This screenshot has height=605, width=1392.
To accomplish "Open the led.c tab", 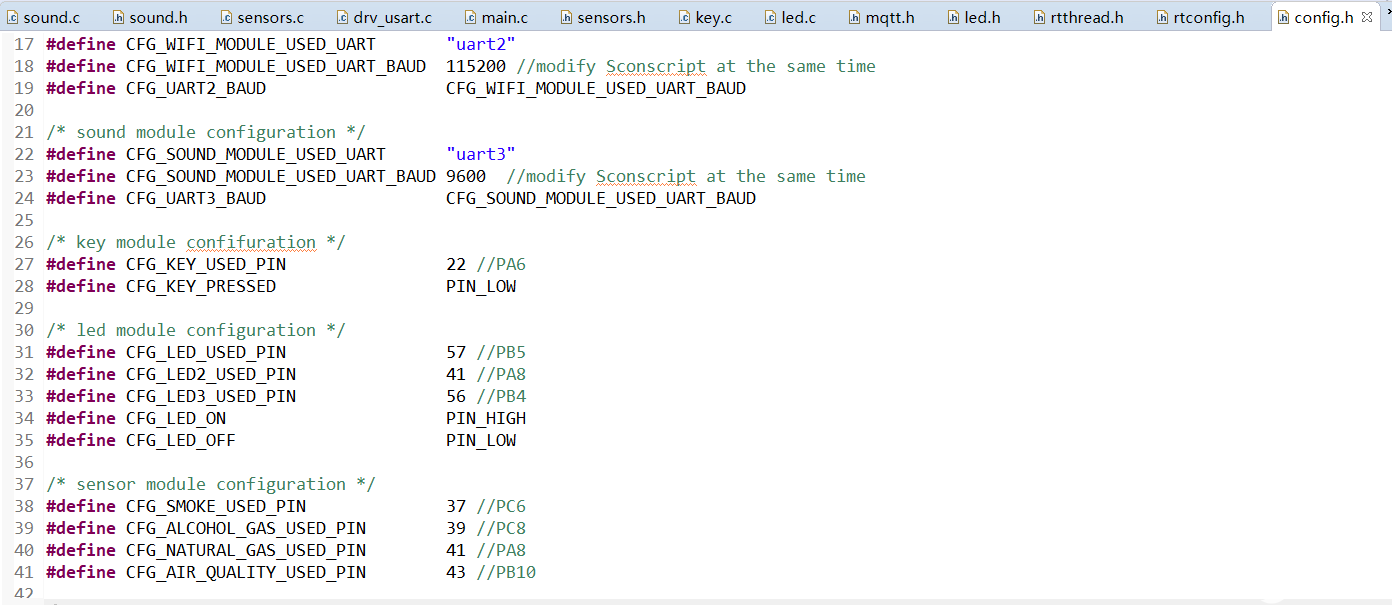I will [790, 17].
